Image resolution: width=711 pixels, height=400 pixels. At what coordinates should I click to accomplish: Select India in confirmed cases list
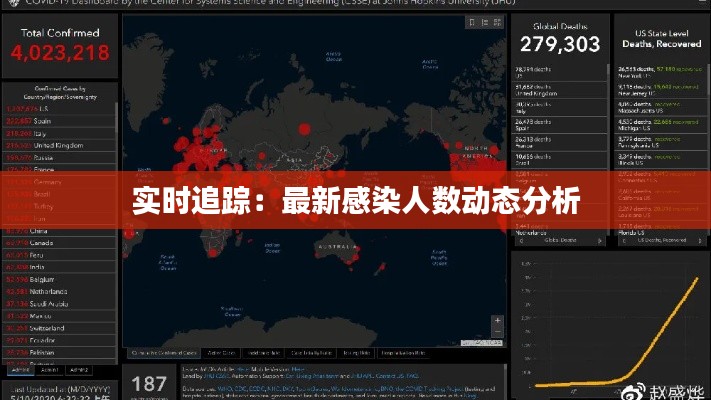coord(59,267)
